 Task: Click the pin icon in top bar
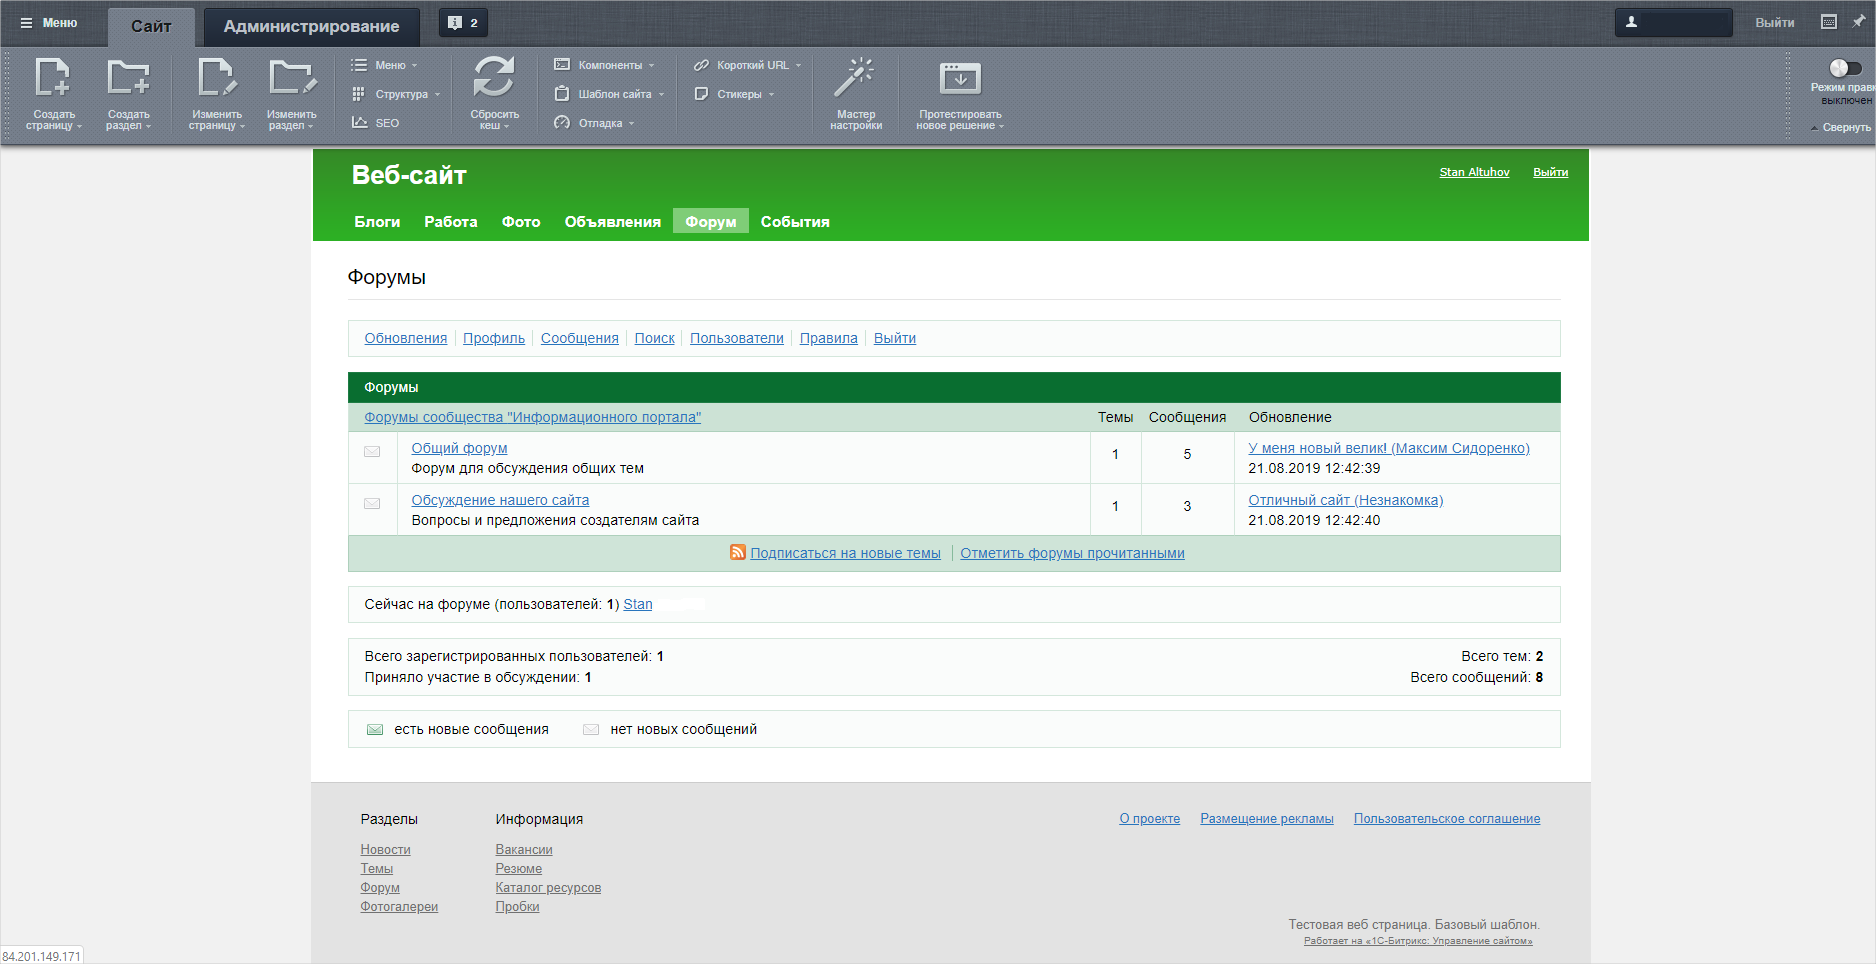tap(1858, 22)
